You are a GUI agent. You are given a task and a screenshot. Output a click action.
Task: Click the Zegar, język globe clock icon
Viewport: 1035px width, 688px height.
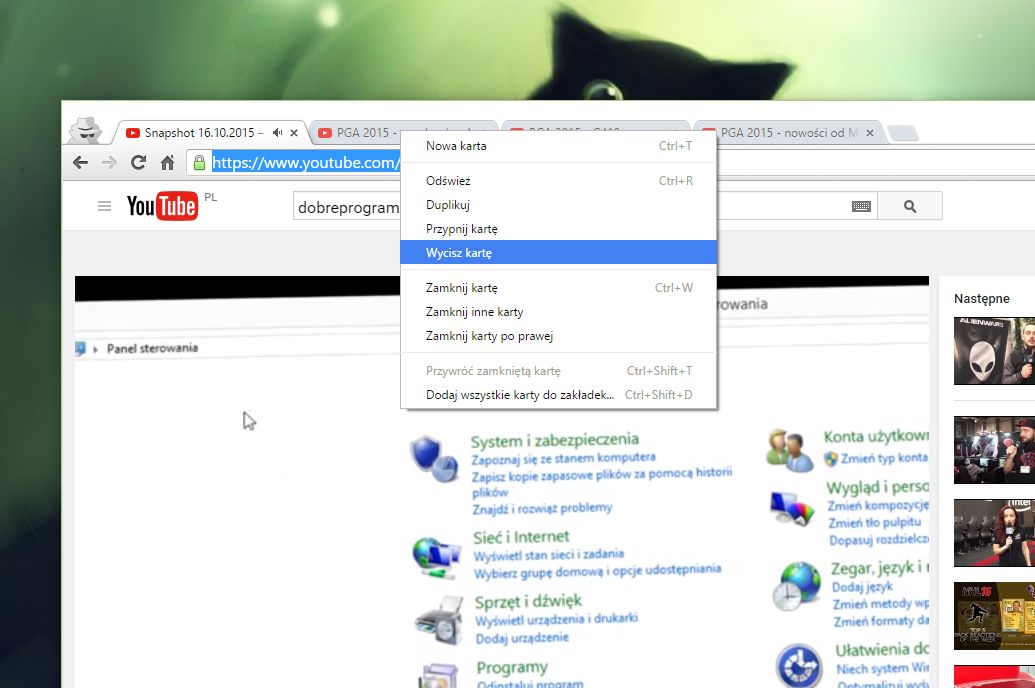click(x=797, y=586)
